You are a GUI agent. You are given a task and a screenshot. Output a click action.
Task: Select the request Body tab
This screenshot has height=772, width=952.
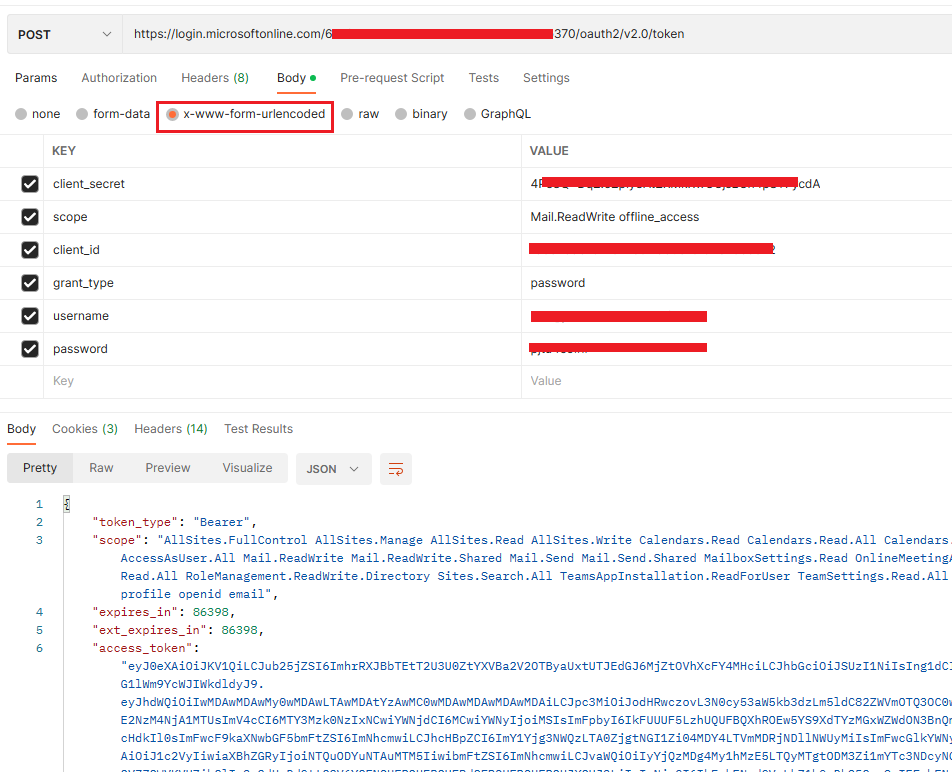coord(296,78)
